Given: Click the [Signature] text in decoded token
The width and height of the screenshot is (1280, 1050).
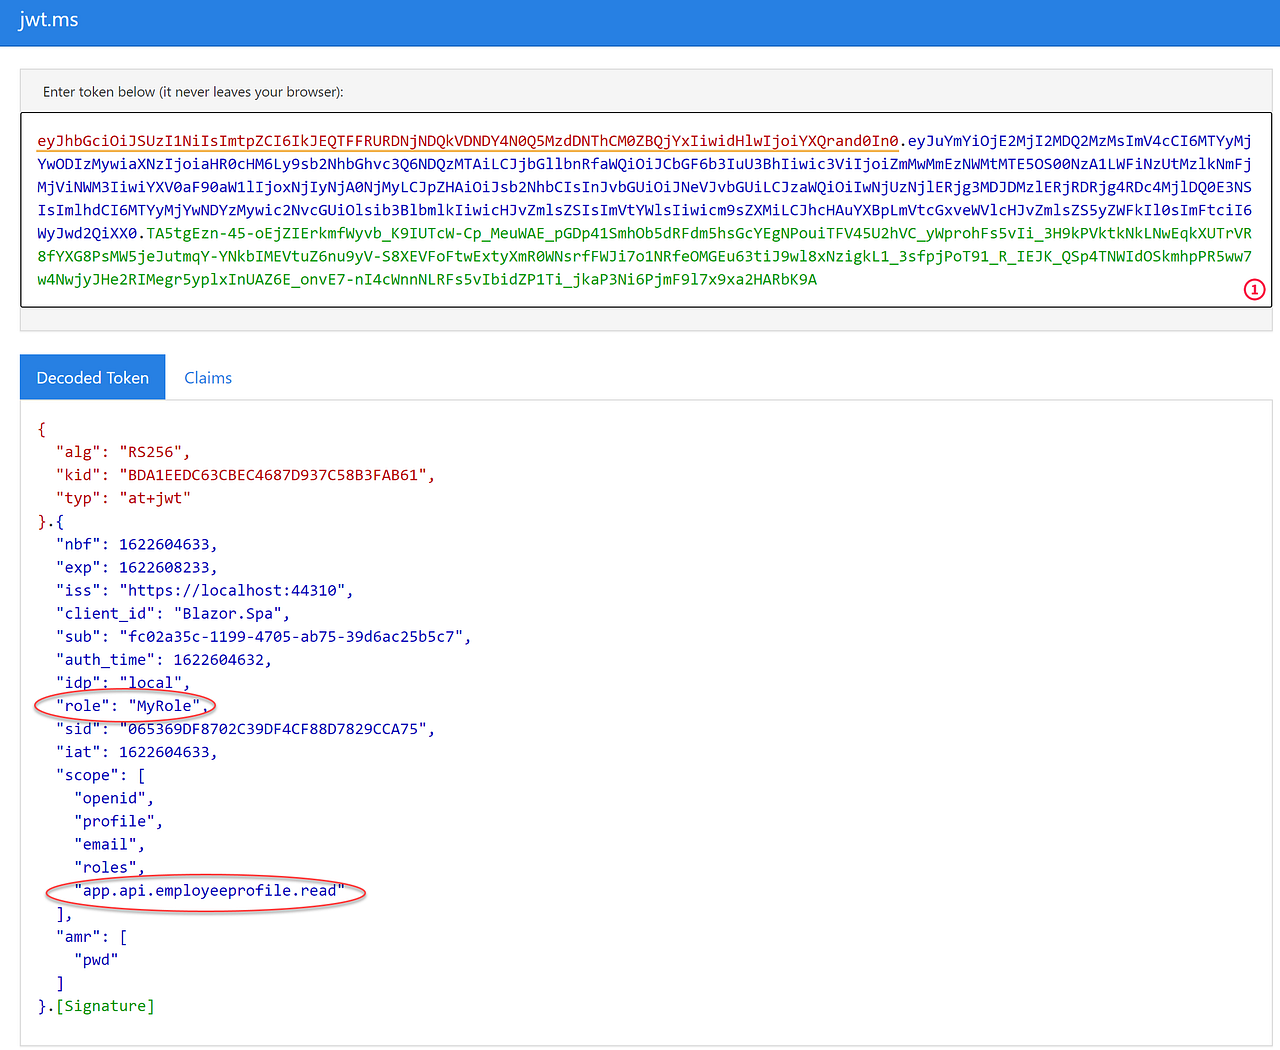Looking at the screenshot, I should pyautogui.click(x=105, y=1006).
